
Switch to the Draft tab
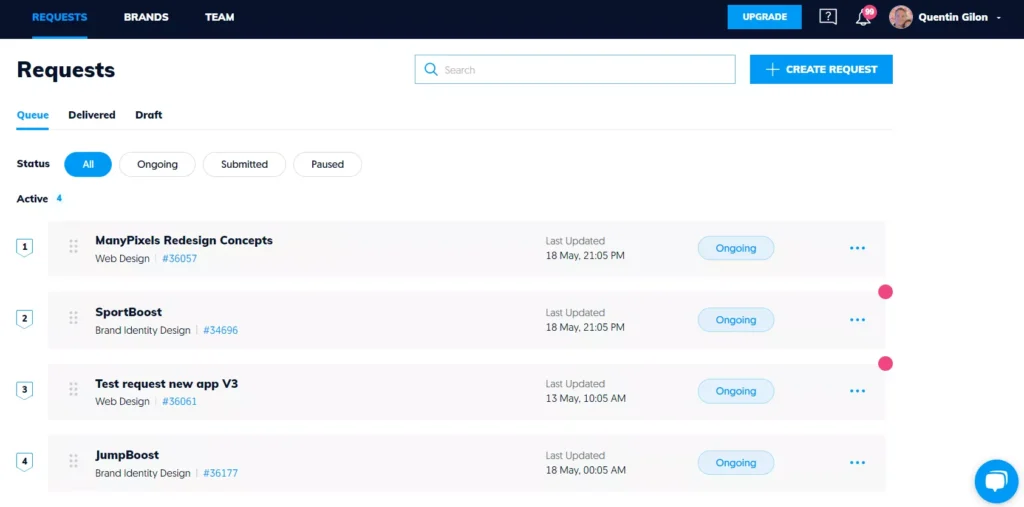[149, 115]
